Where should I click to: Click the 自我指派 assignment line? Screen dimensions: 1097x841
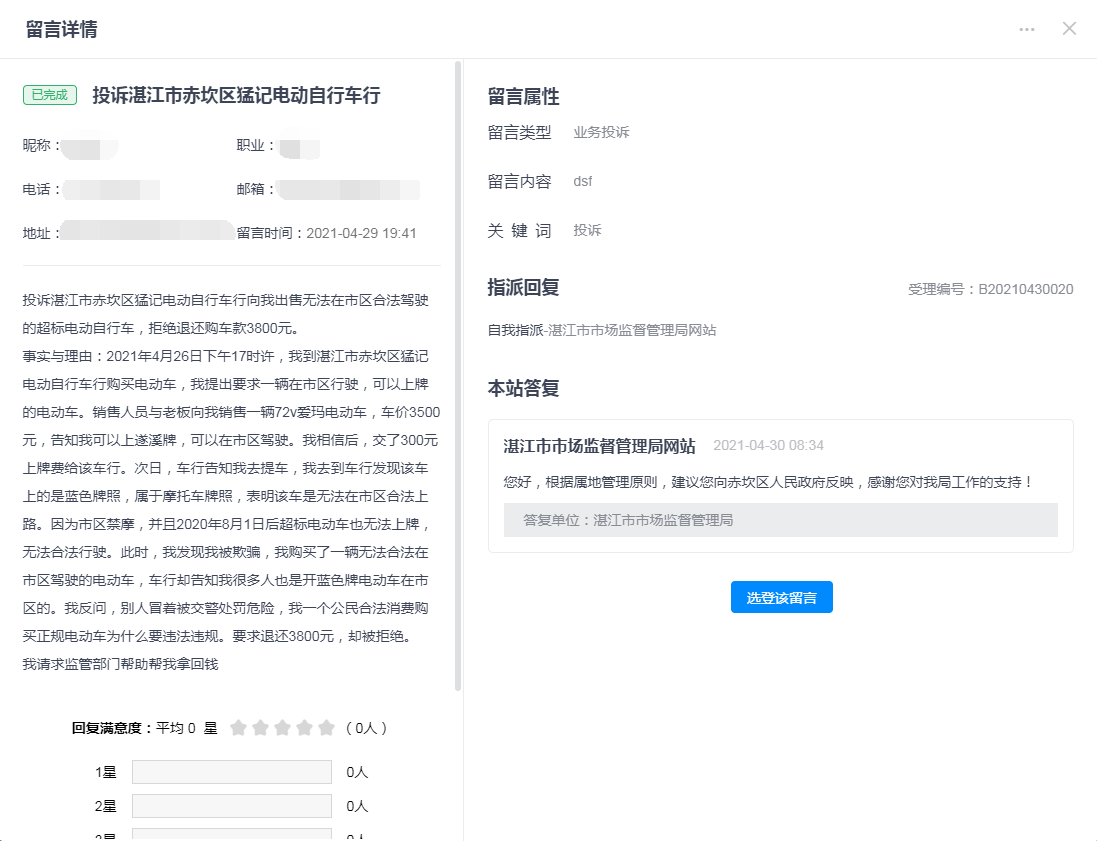point(601,330)
